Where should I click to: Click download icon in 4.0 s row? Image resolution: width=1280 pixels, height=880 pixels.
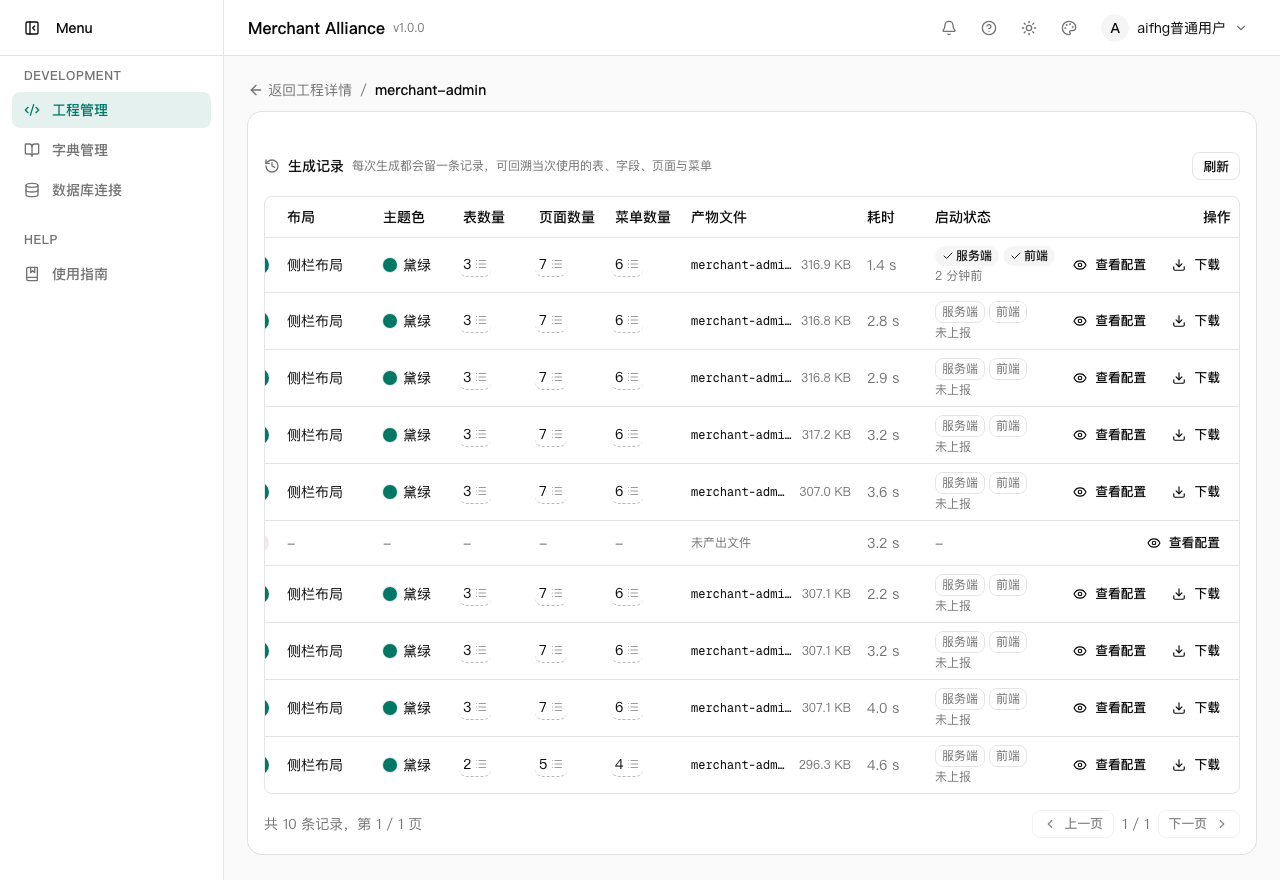pyautogui.click(x=1179, y=708)
